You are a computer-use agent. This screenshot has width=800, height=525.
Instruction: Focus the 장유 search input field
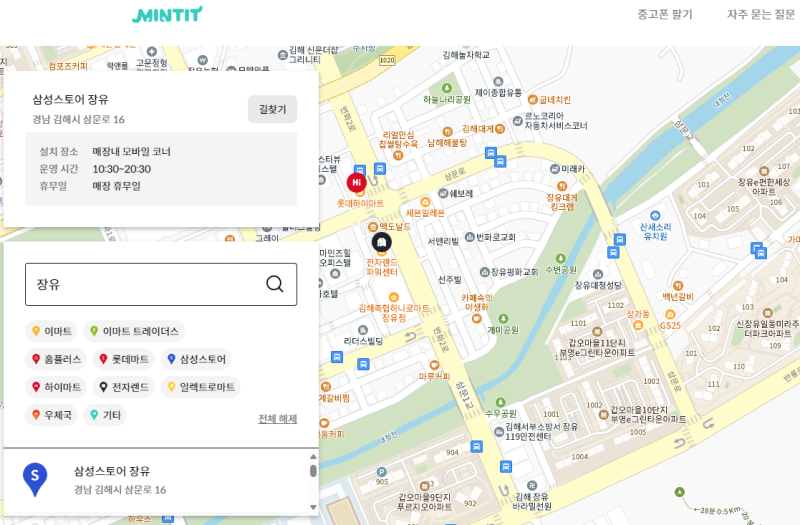tap(161, 284)
